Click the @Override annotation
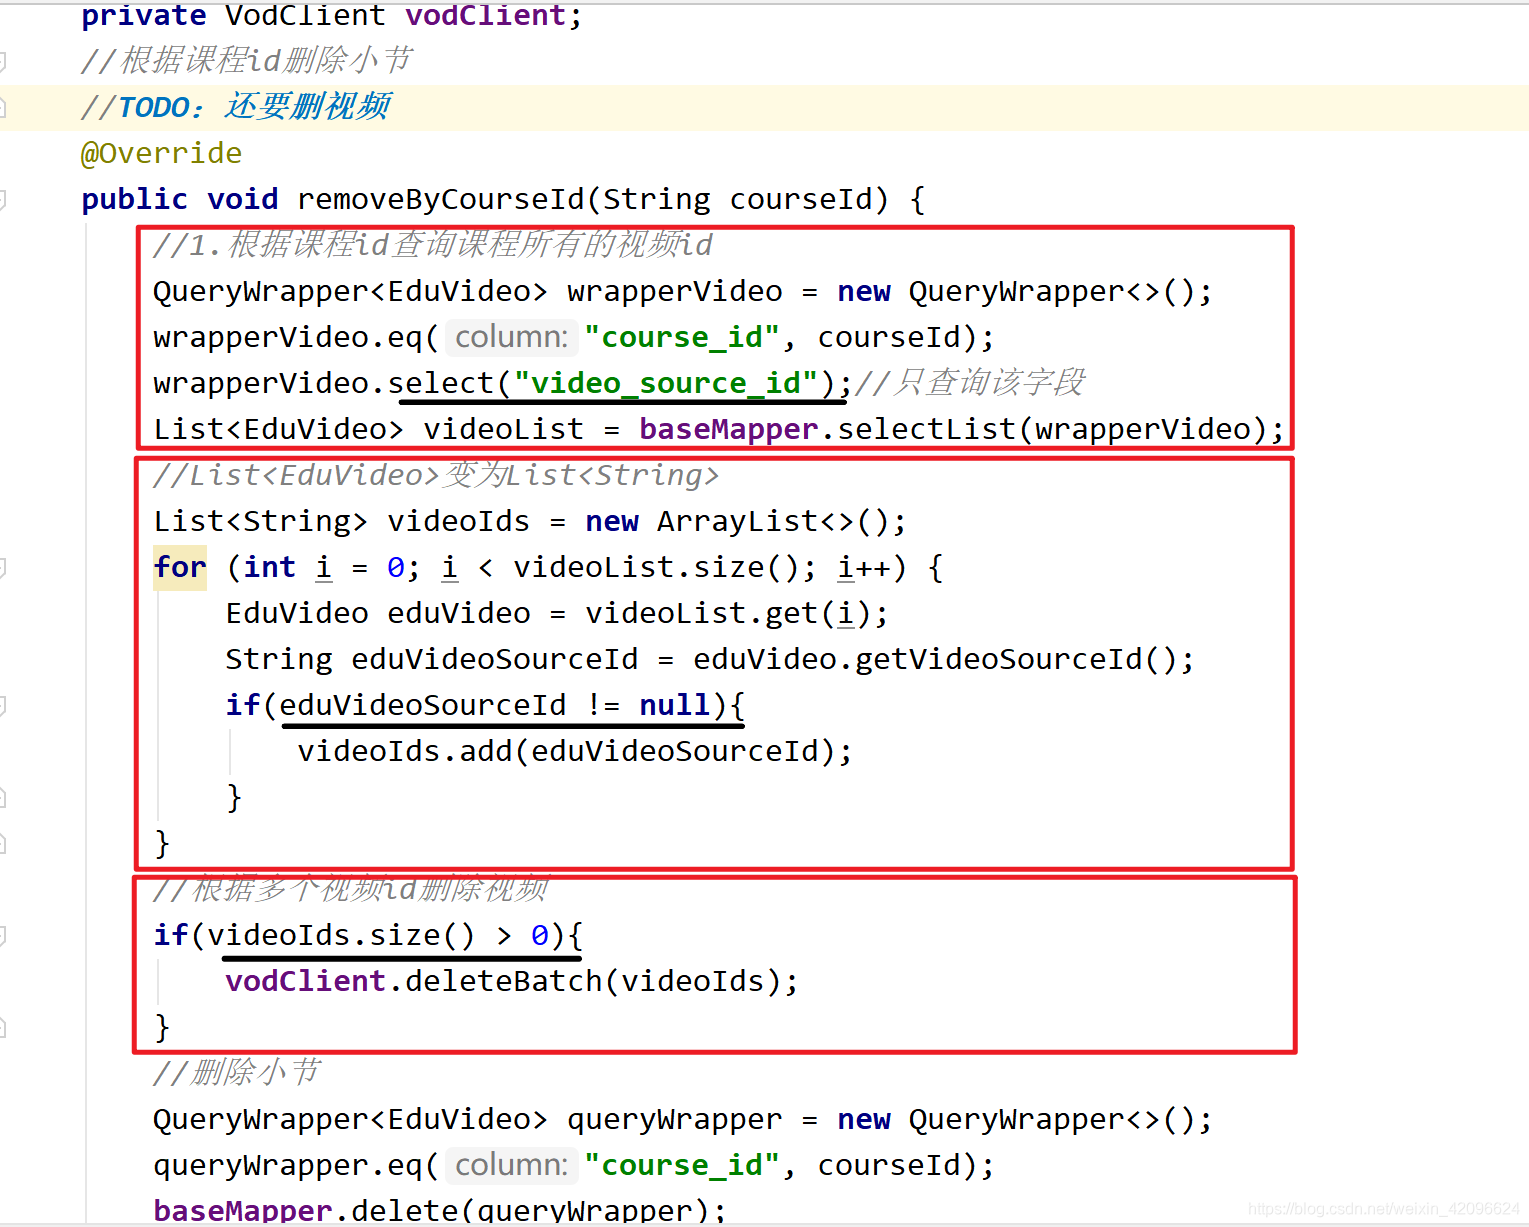Screen dimensions: 1529x1227 pyautogui.click(x=161, y=153)
